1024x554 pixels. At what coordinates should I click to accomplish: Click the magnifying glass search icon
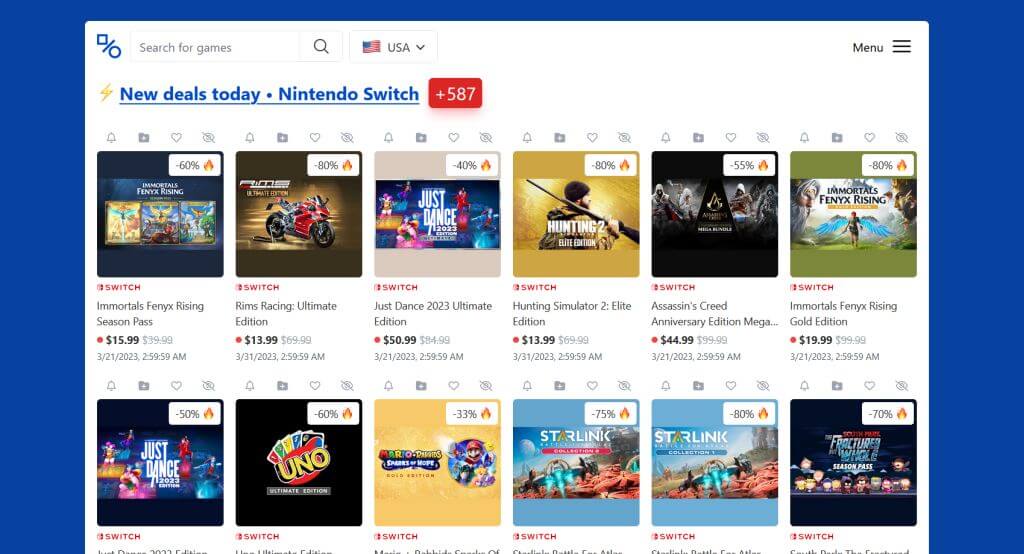pos(321,46)
